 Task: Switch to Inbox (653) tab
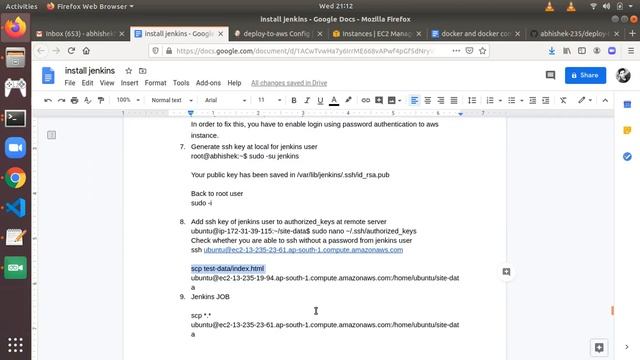80,34
